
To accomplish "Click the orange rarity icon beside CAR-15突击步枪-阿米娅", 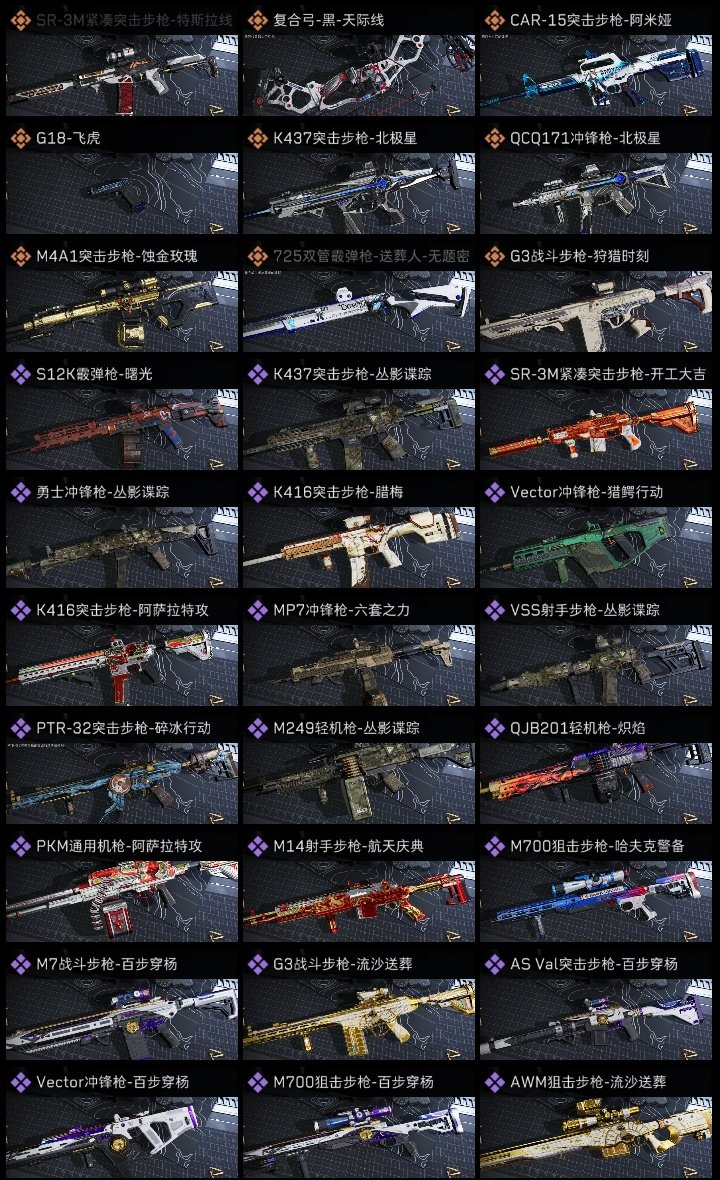I will [x=494, y=20].
